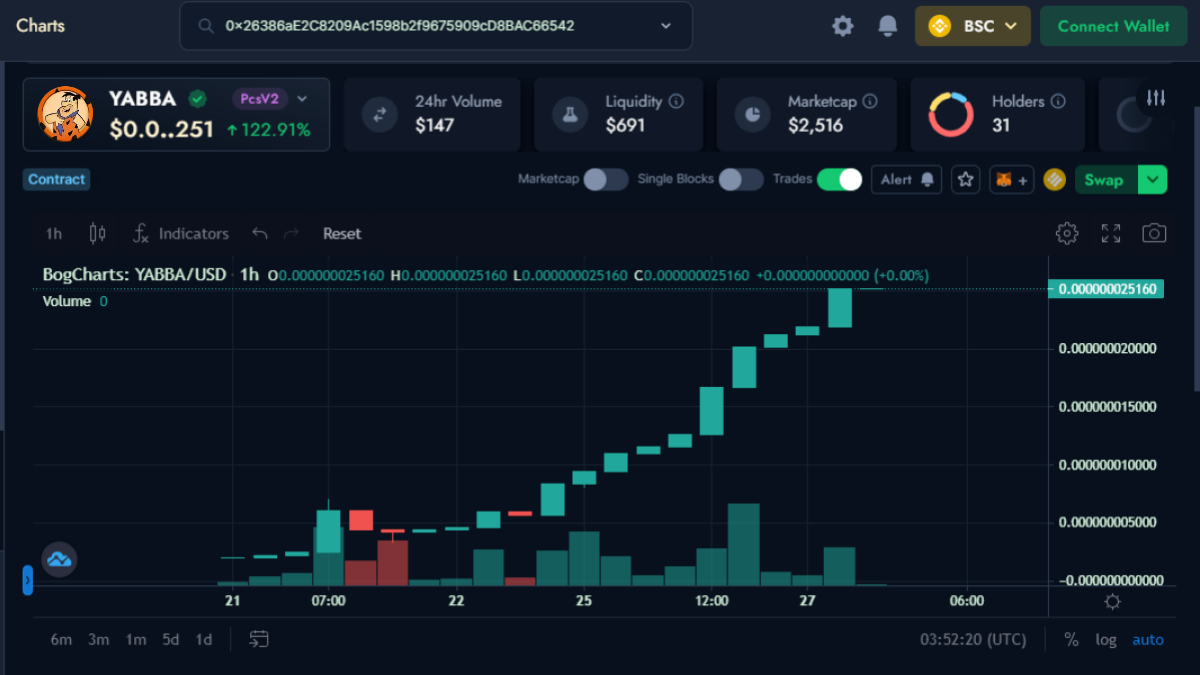Image resolution: width=1200 pixels, height=675 pixels.
Task: Click the Volume indicator label
Action: pyautogui.click(x=67, y=301)
